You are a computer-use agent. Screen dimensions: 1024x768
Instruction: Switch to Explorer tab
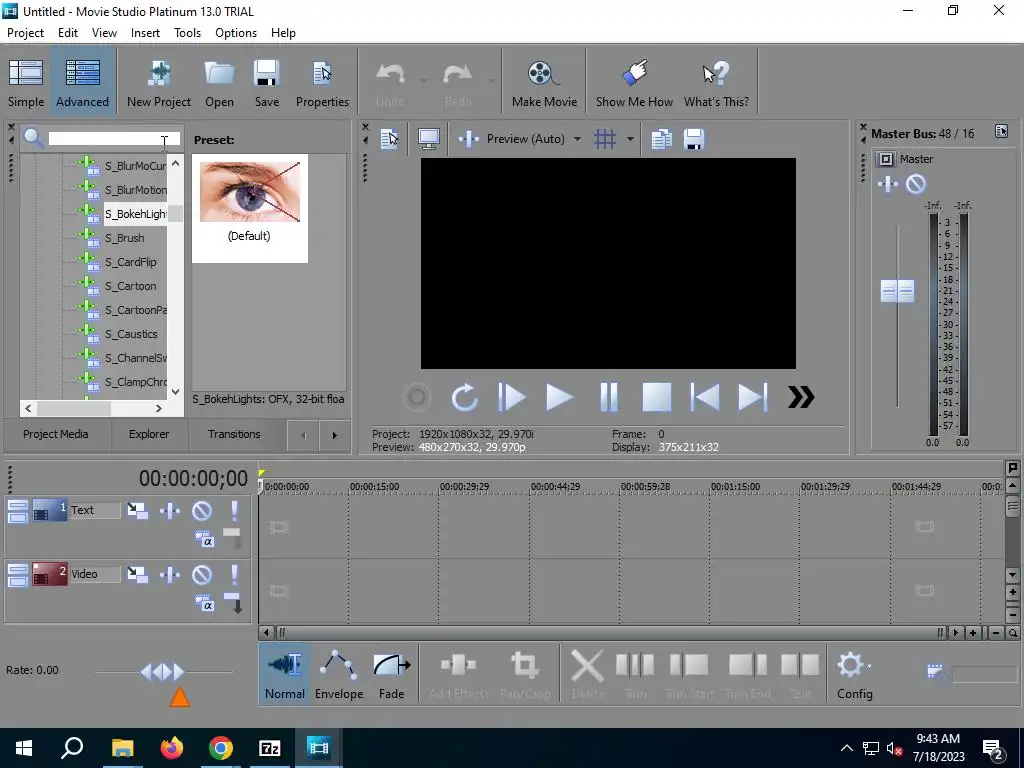point(149,434)
